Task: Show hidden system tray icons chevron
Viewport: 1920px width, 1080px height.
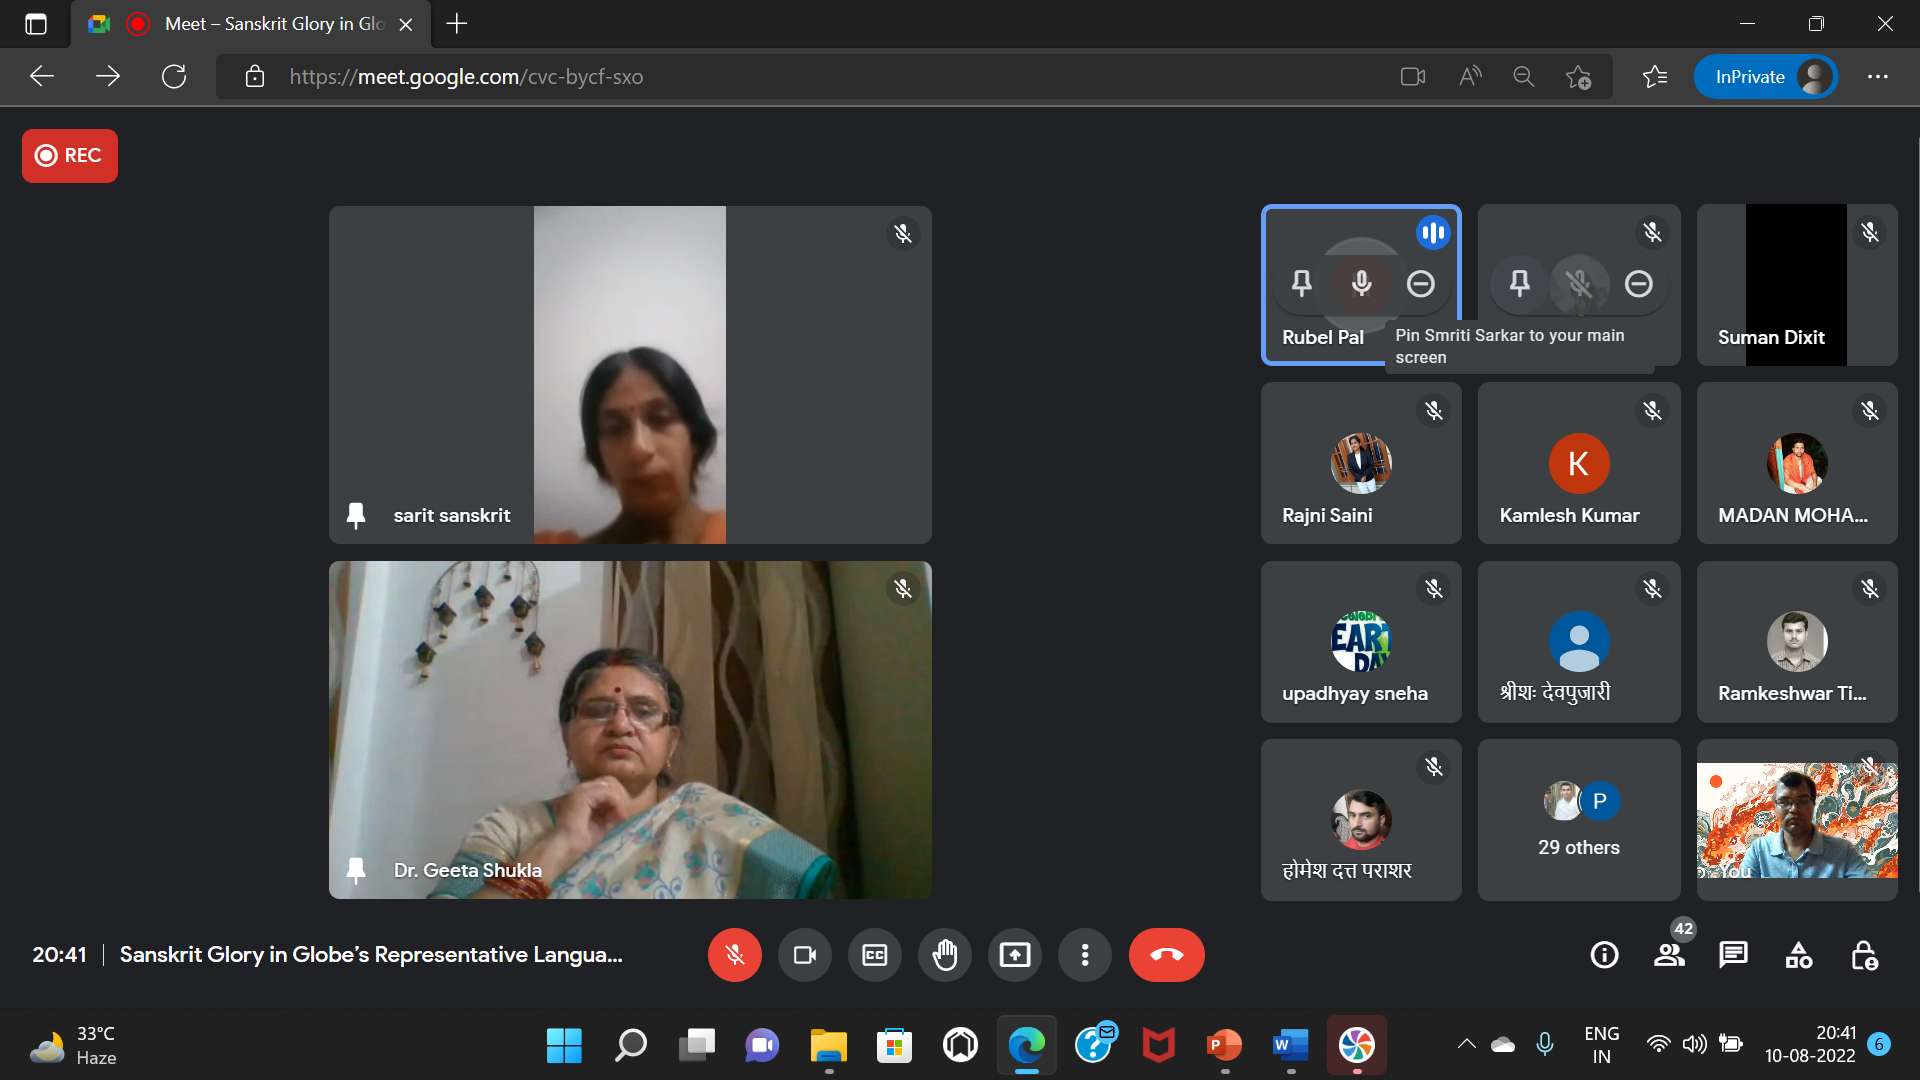Action: click(x=1466, y=1044)
